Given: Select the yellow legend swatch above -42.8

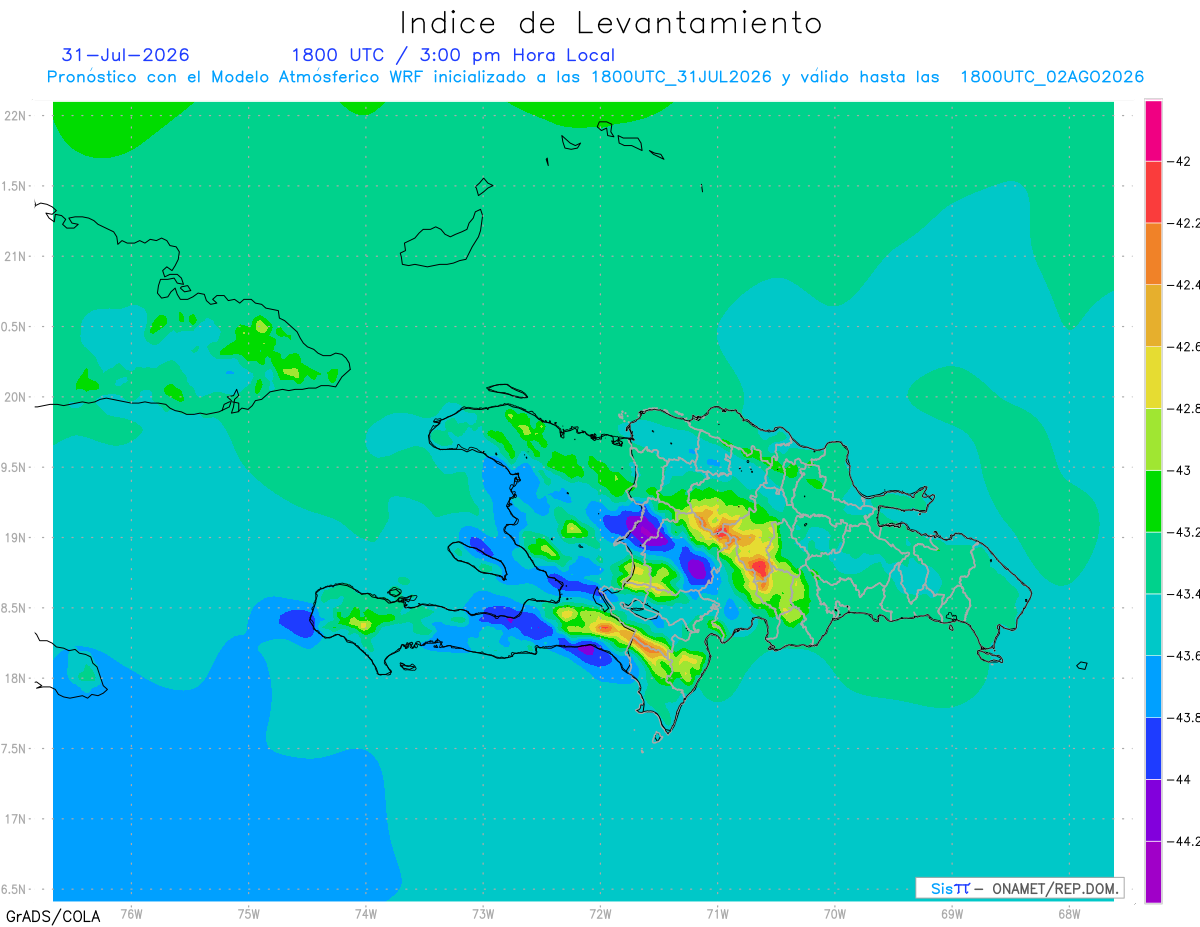Looking at the screenshot, I should (1153, 377).
